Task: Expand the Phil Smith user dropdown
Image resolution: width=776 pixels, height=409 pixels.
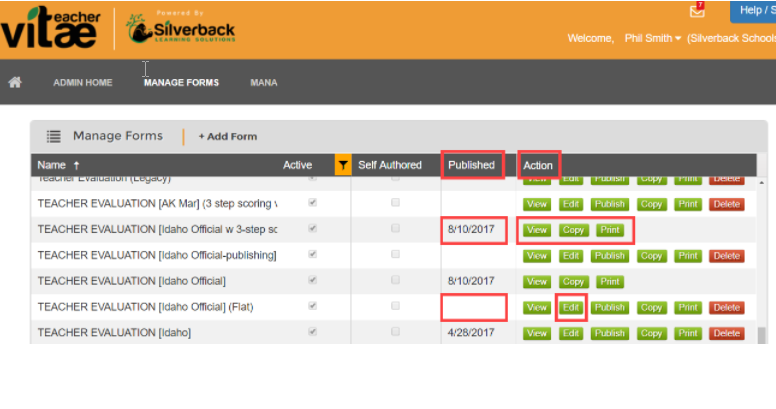Action: click(x=650, y=38)
